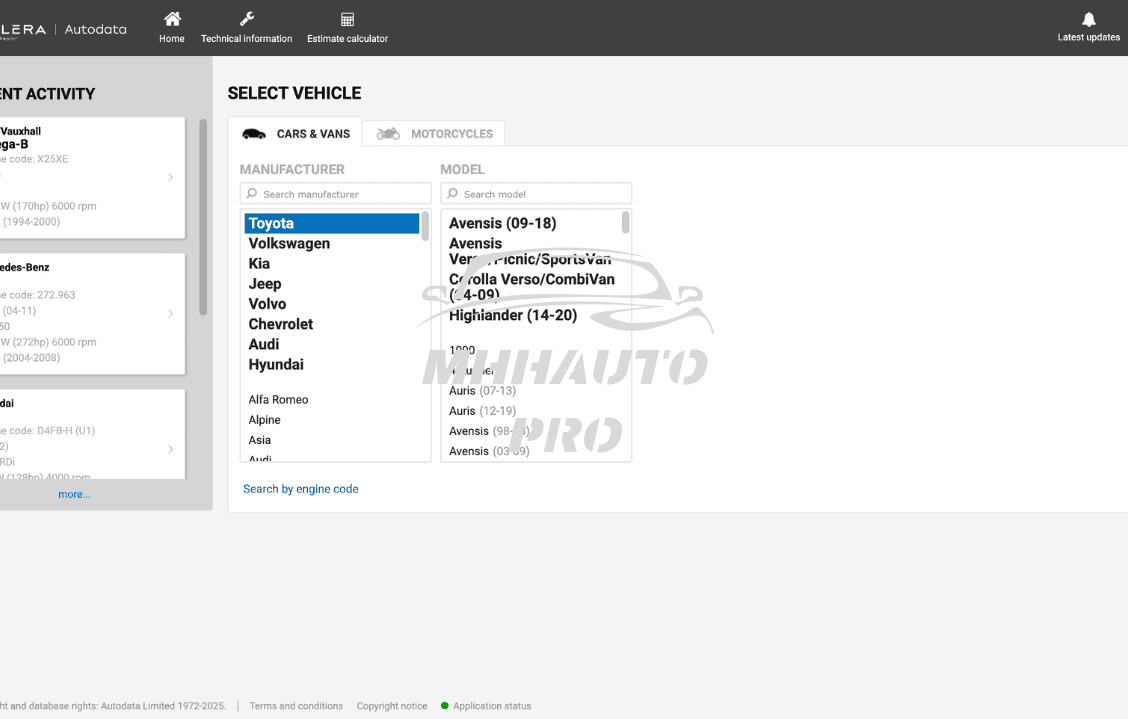Open Latest updates bell icon
Screen dimensions: 1128x719
point(1089,19)
